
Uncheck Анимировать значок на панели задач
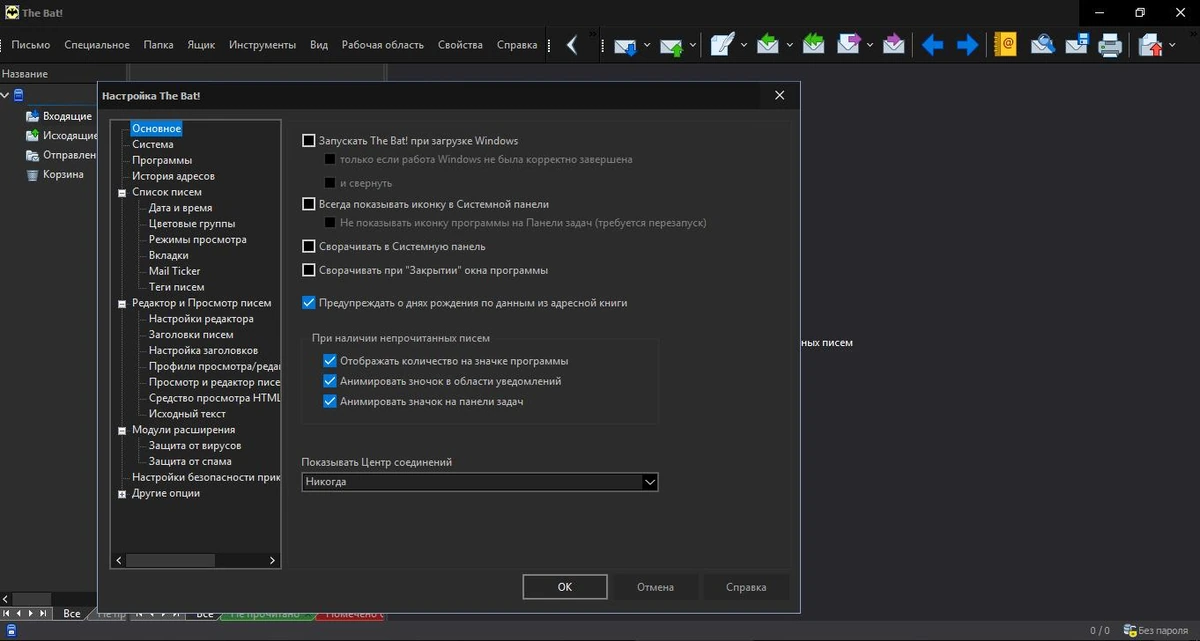click(330, 401)
